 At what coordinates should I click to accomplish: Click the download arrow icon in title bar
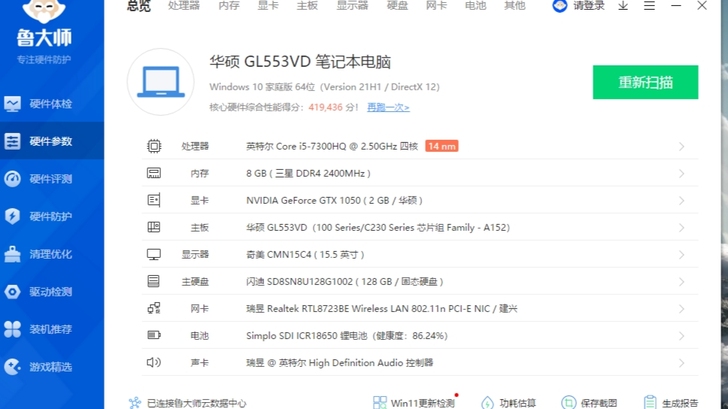click(x=623, y=6)
